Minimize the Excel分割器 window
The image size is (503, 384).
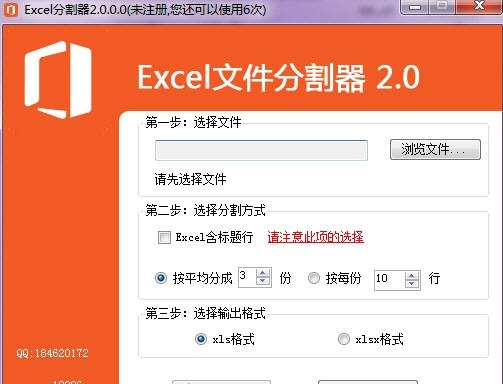(415, 7)
